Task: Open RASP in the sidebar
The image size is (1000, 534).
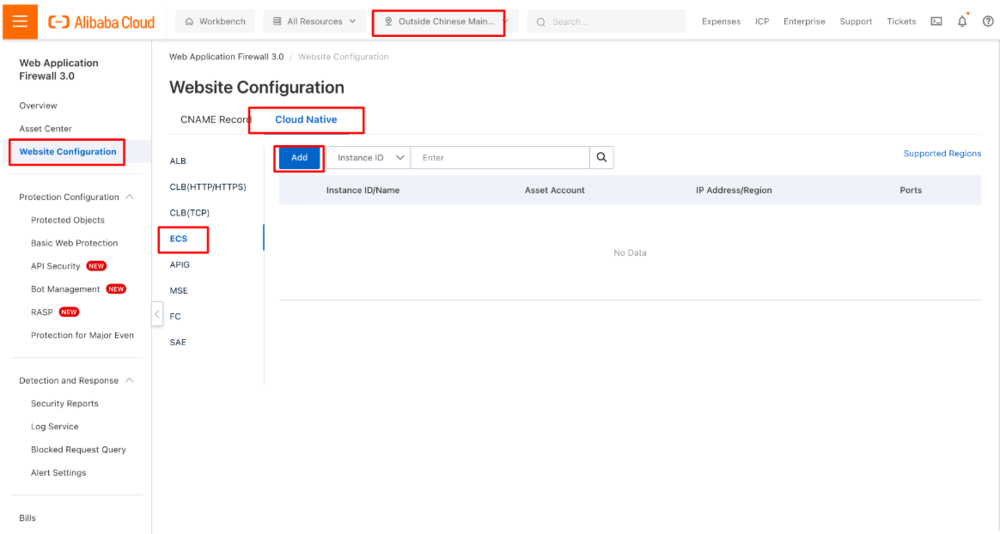Action: [x=41, y=312]
